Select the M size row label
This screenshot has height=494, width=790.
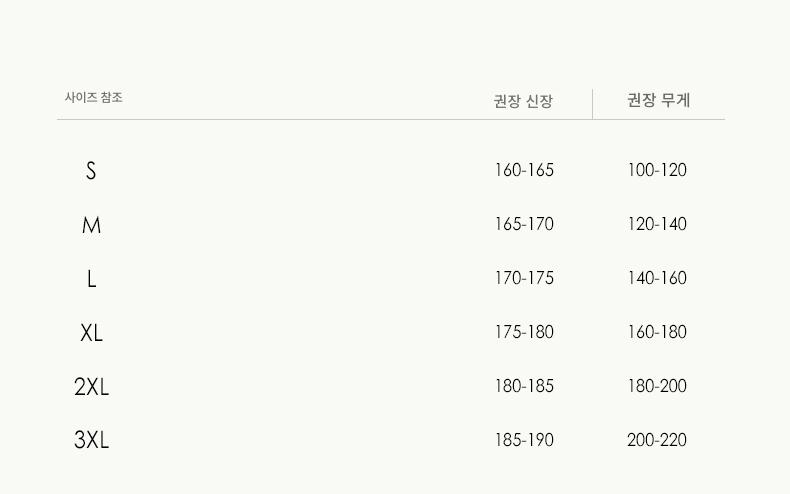coord(91,226)
